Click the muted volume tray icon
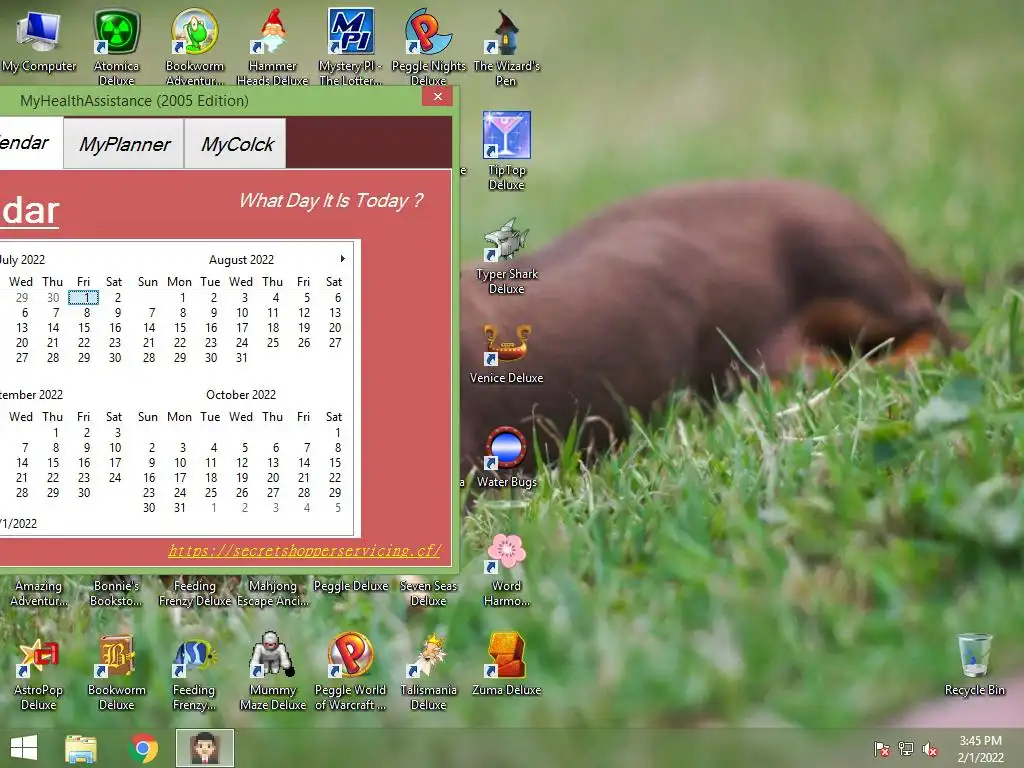 930,748
